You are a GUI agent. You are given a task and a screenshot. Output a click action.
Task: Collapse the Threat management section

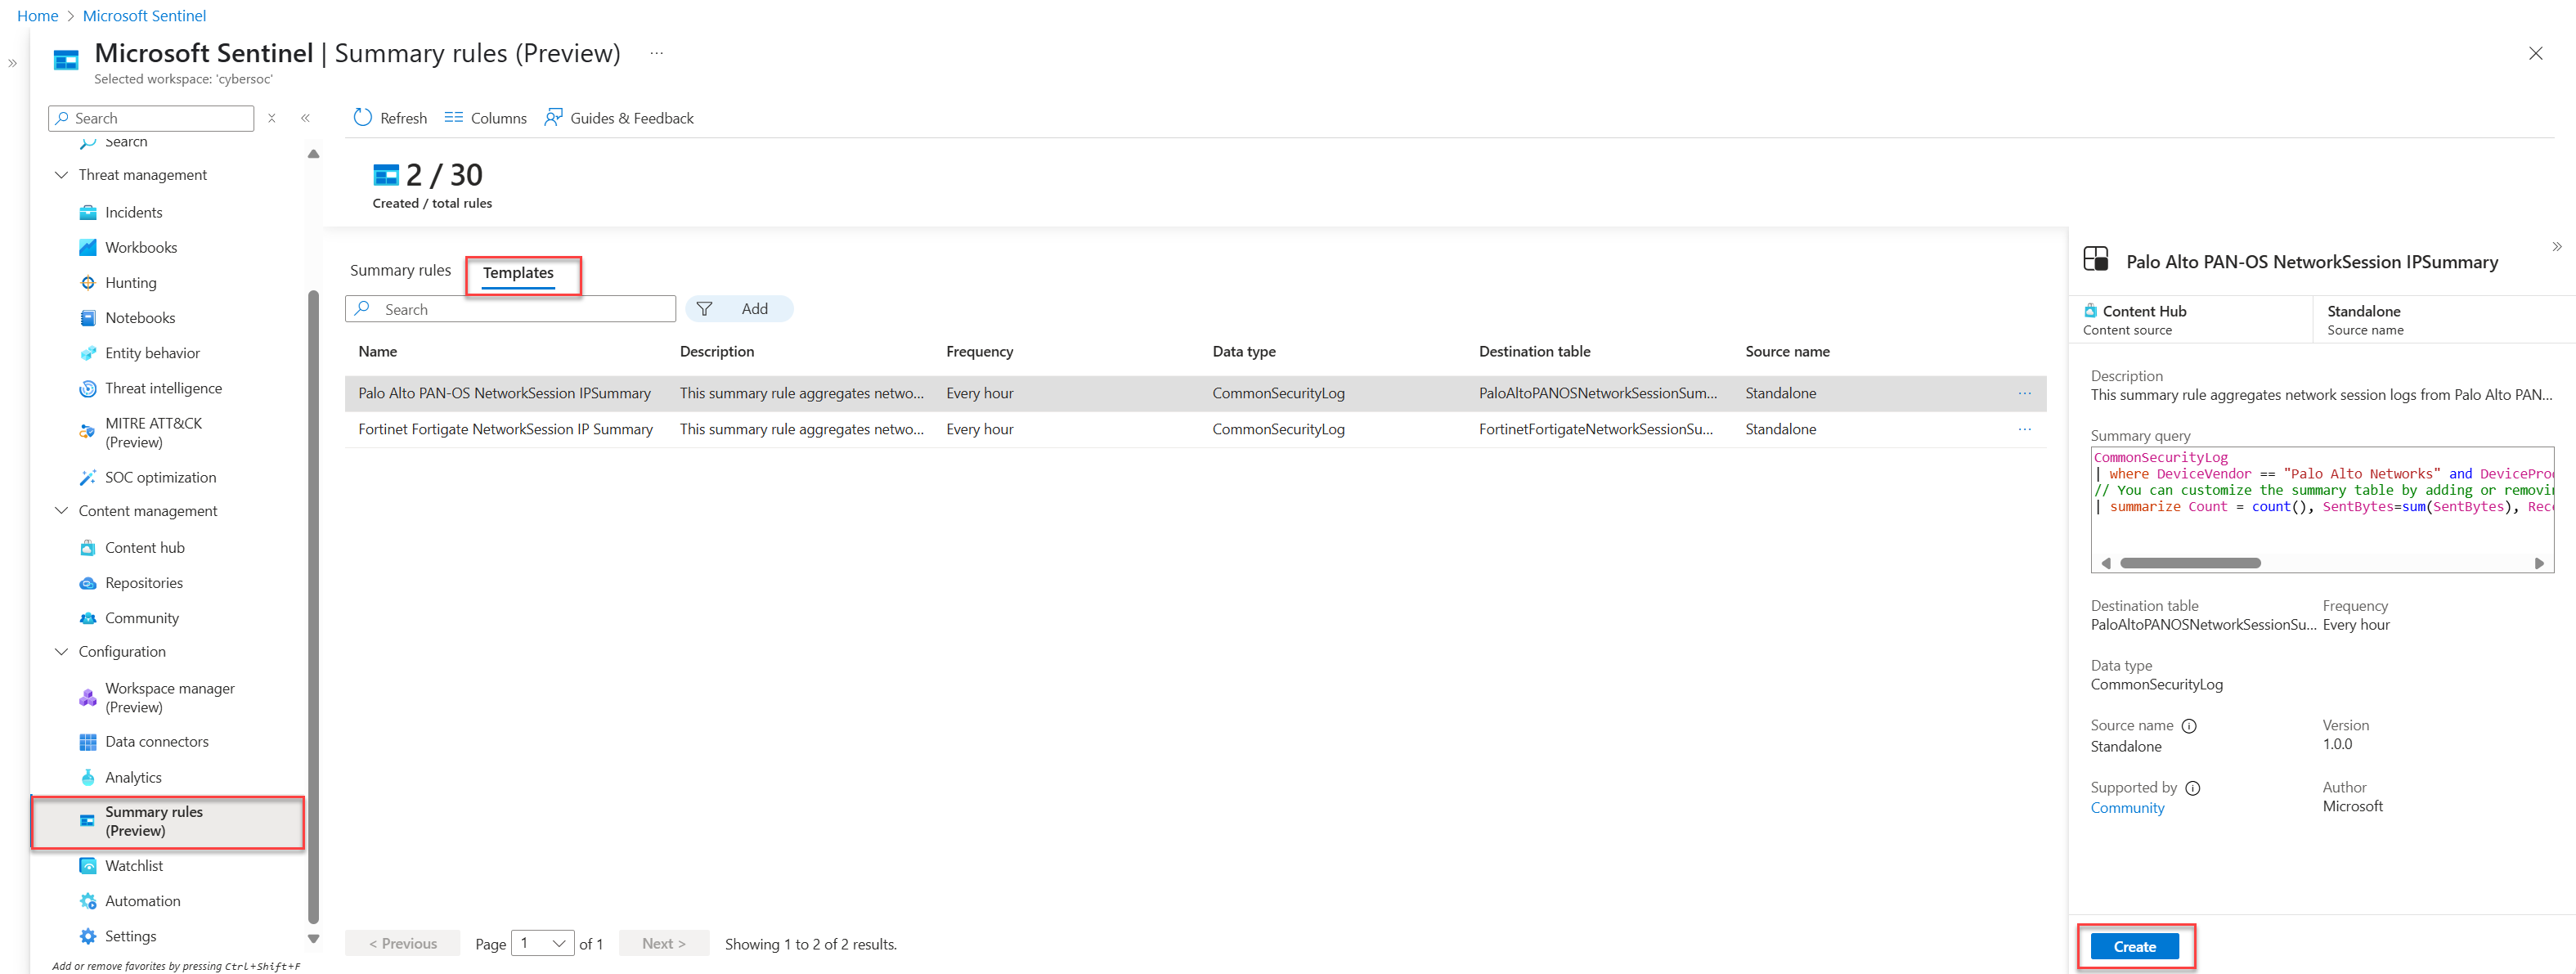[61, 175]
